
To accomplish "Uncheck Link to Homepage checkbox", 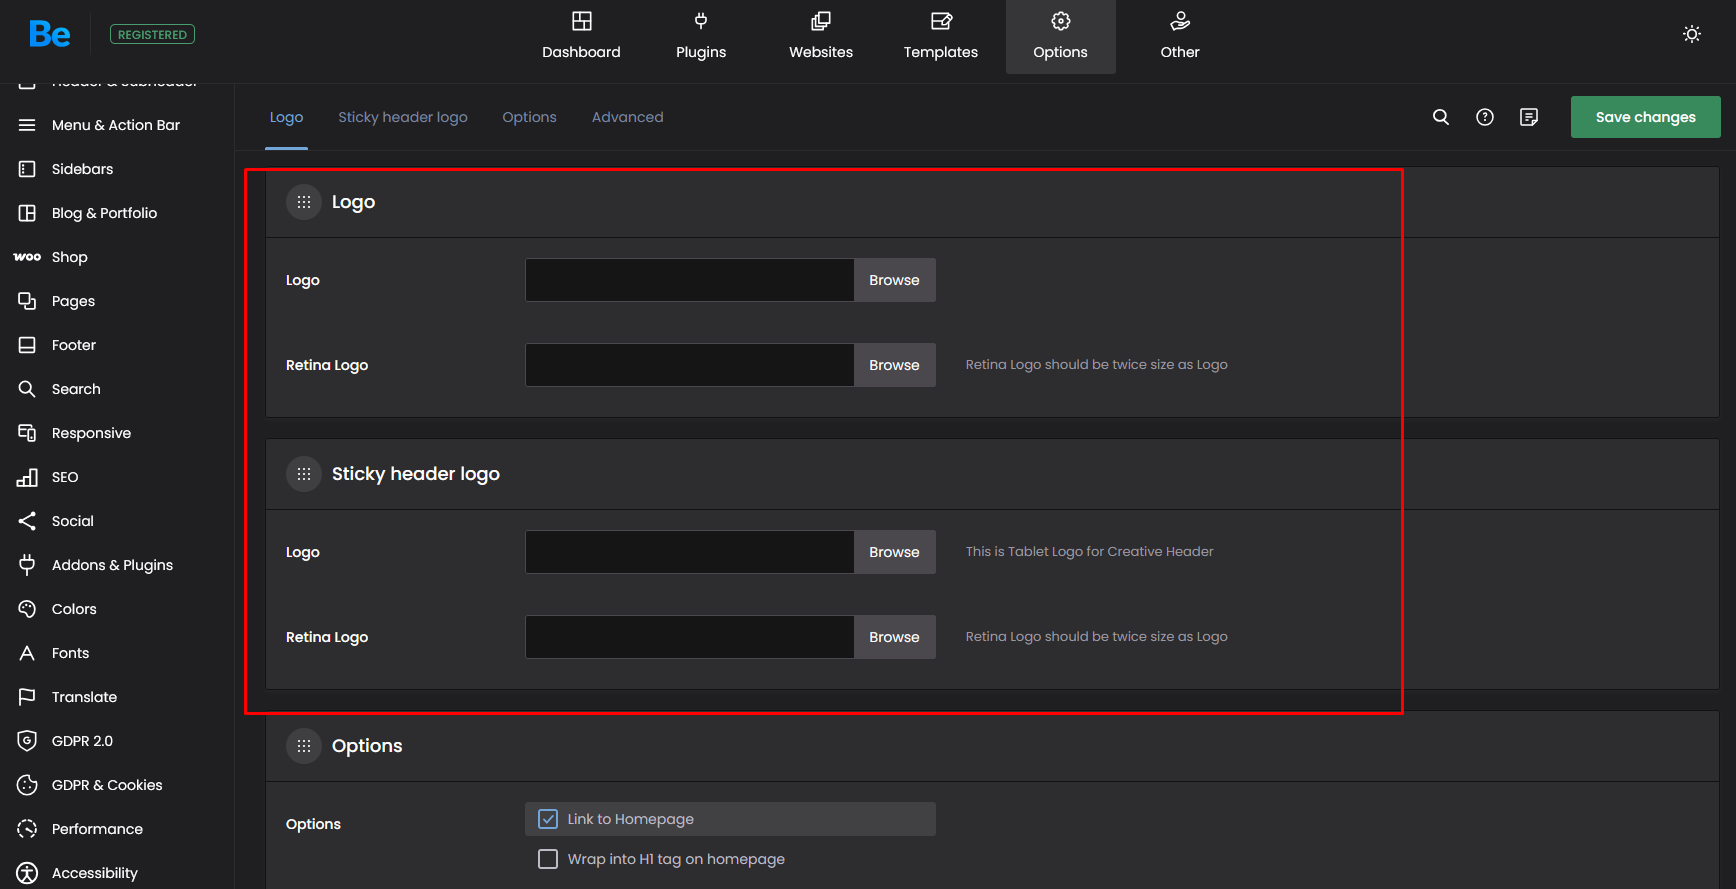I will pyautogui.click(x=548, y=819).
